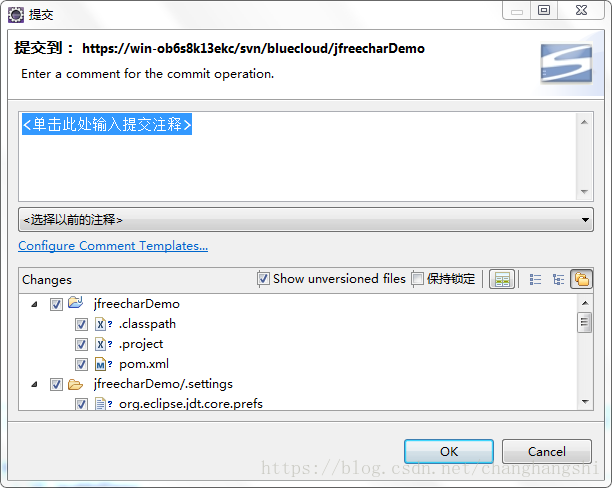Uncheck the .project file checkbox
This screenshot has height=488, width=612.
click(81, 344)
